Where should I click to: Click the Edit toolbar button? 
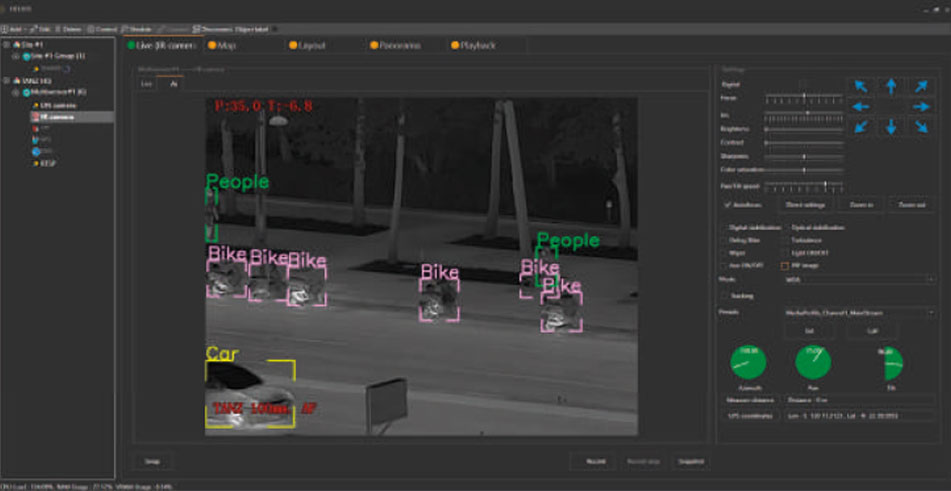click(x=41, y=29)
